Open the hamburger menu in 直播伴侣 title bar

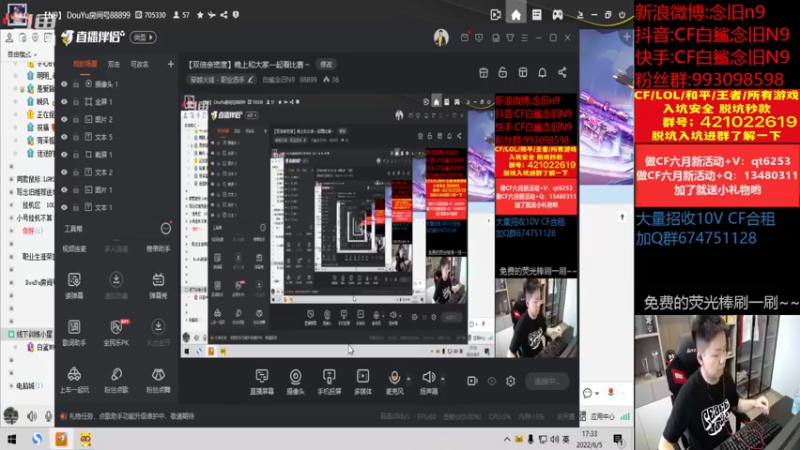tap(524, 38)
